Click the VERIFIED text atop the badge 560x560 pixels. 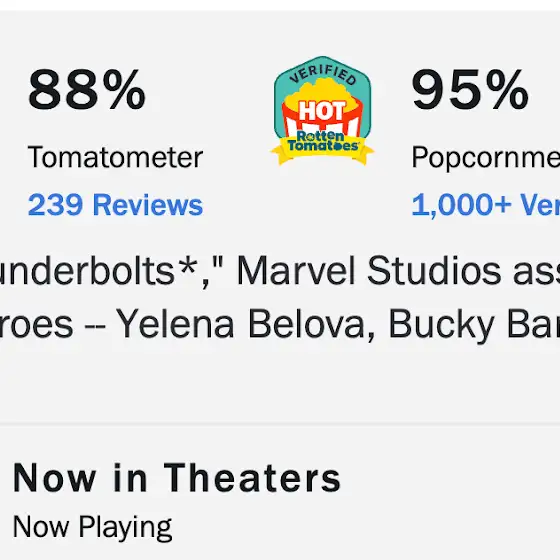(322, 74)
